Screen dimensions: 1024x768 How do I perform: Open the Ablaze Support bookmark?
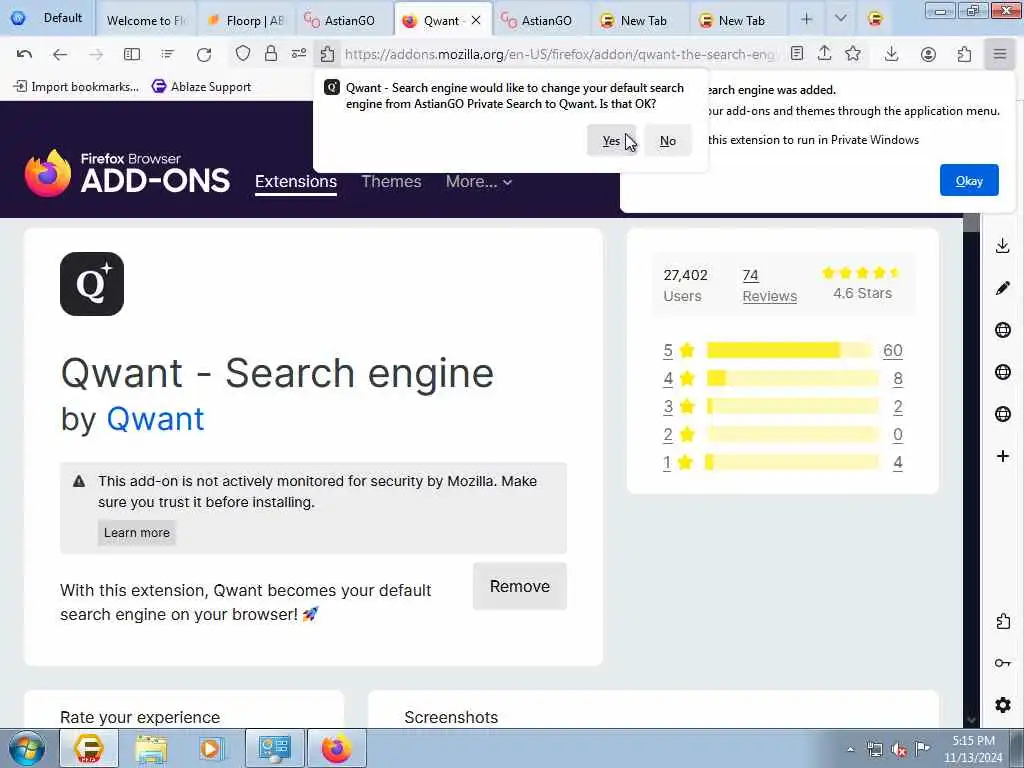[201, 86]
